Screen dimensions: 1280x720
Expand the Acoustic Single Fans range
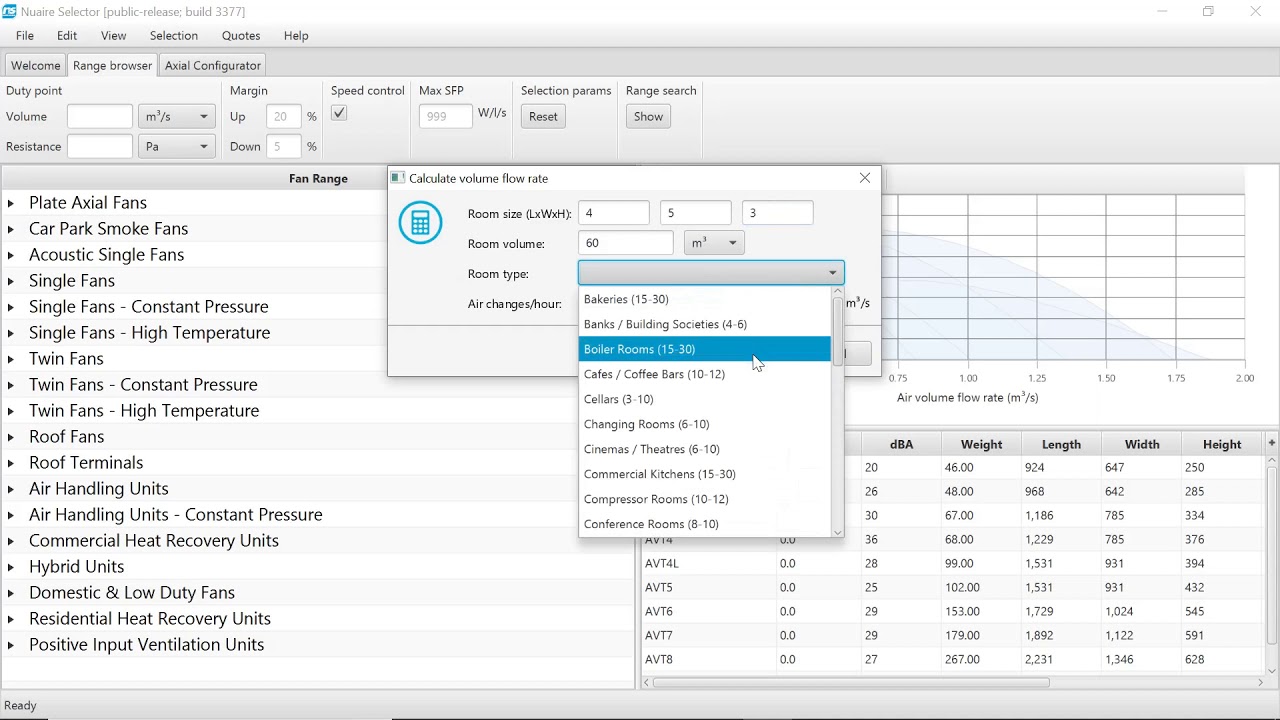(11, 255)
